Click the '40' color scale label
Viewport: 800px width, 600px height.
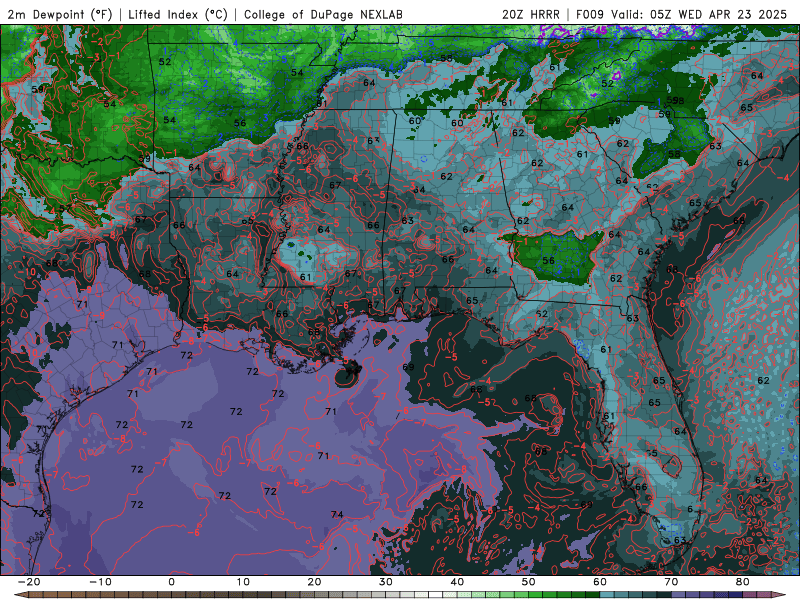click(x=457, y=582)
